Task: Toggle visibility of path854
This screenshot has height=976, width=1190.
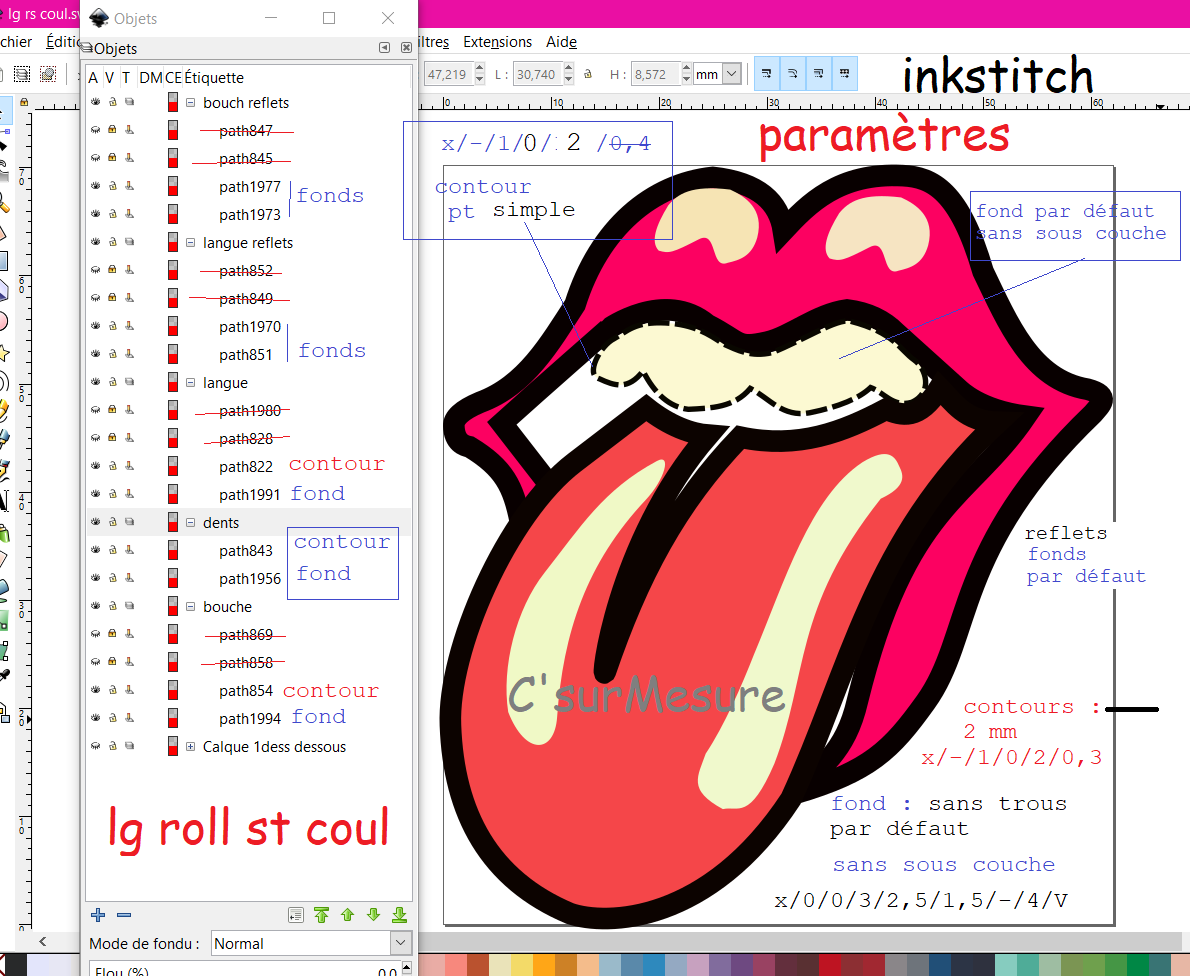Action: 96,690
